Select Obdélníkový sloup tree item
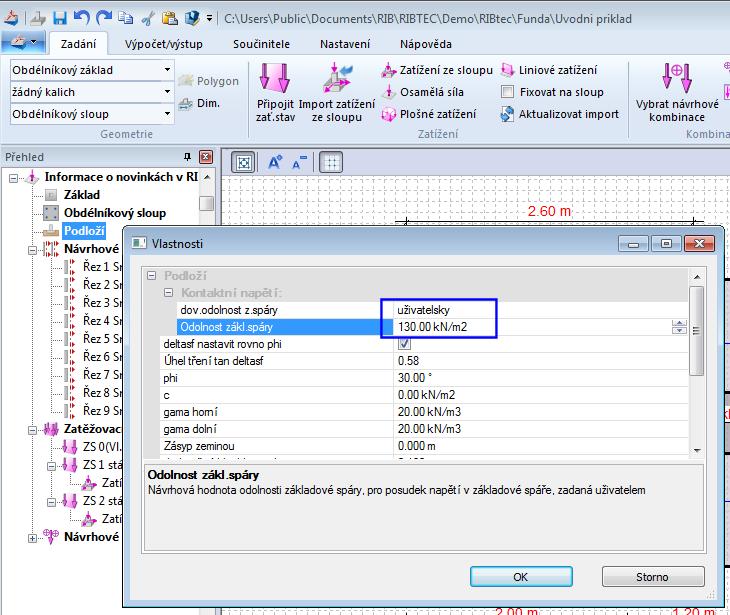The height and width of the screenshot is (615, 730). point(115,213)
